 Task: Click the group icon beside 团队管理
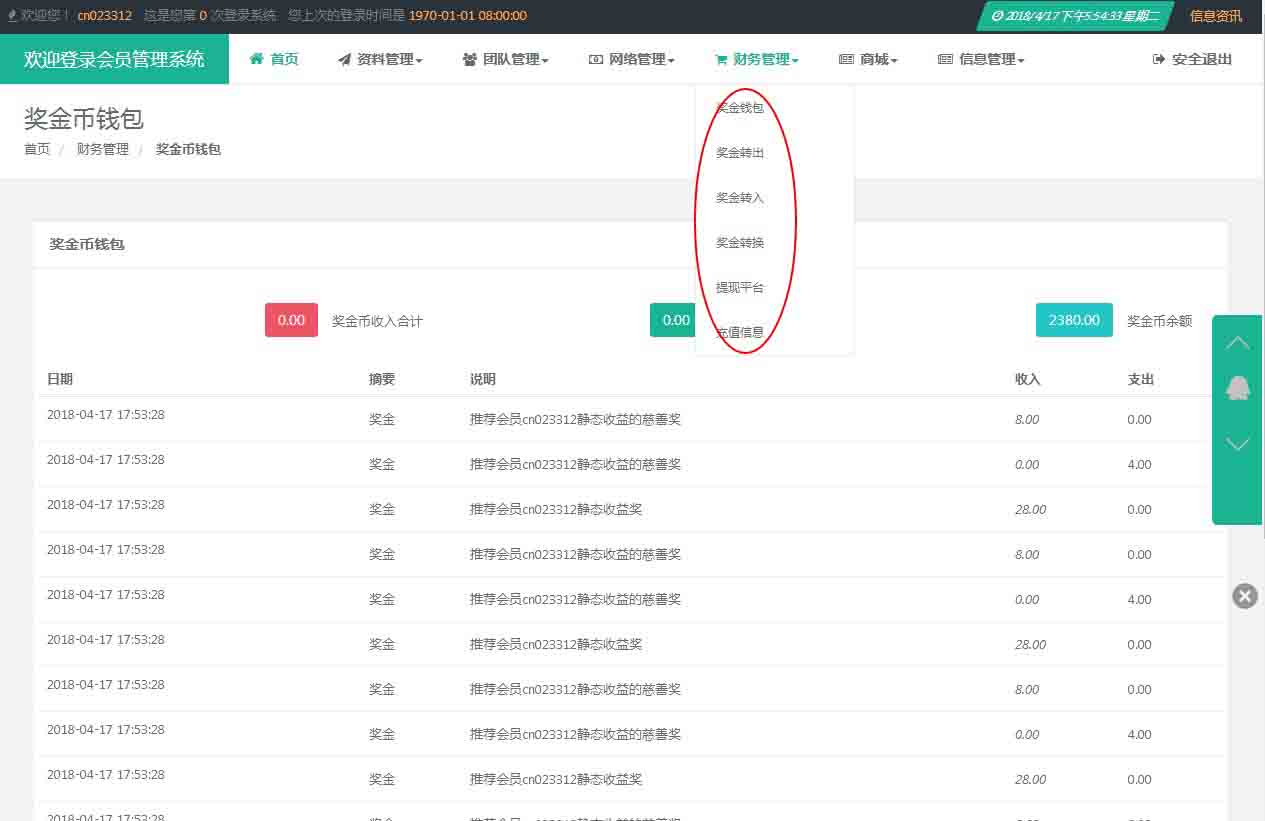tap(469, 60)
